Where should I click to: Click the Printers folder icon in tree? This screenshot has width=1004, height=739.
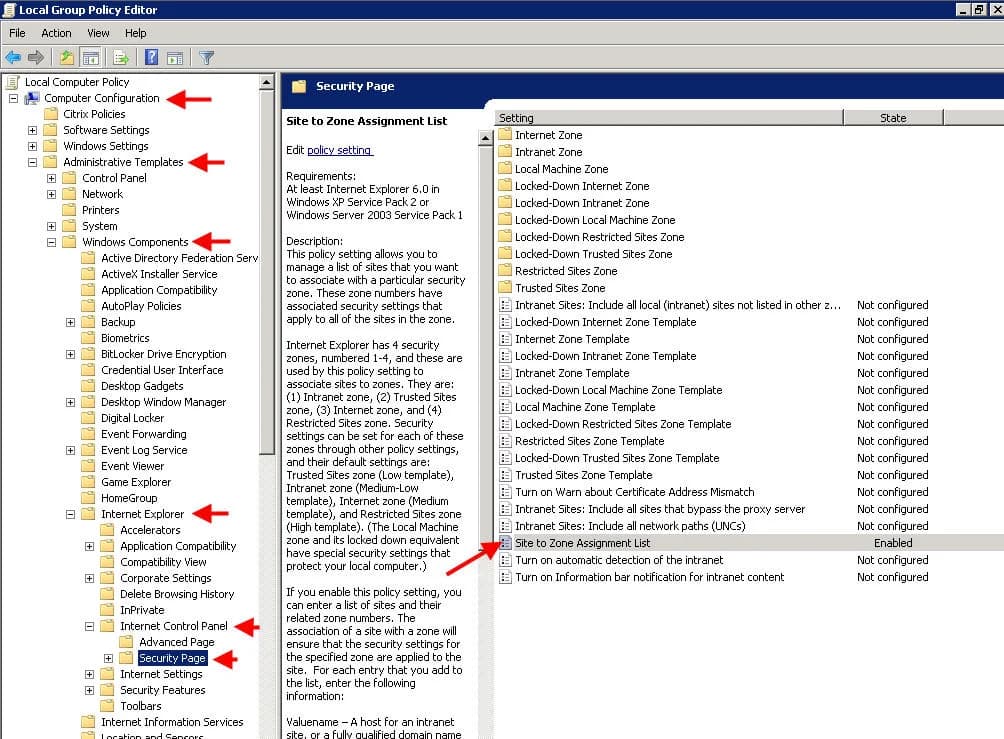click(69, 210)
